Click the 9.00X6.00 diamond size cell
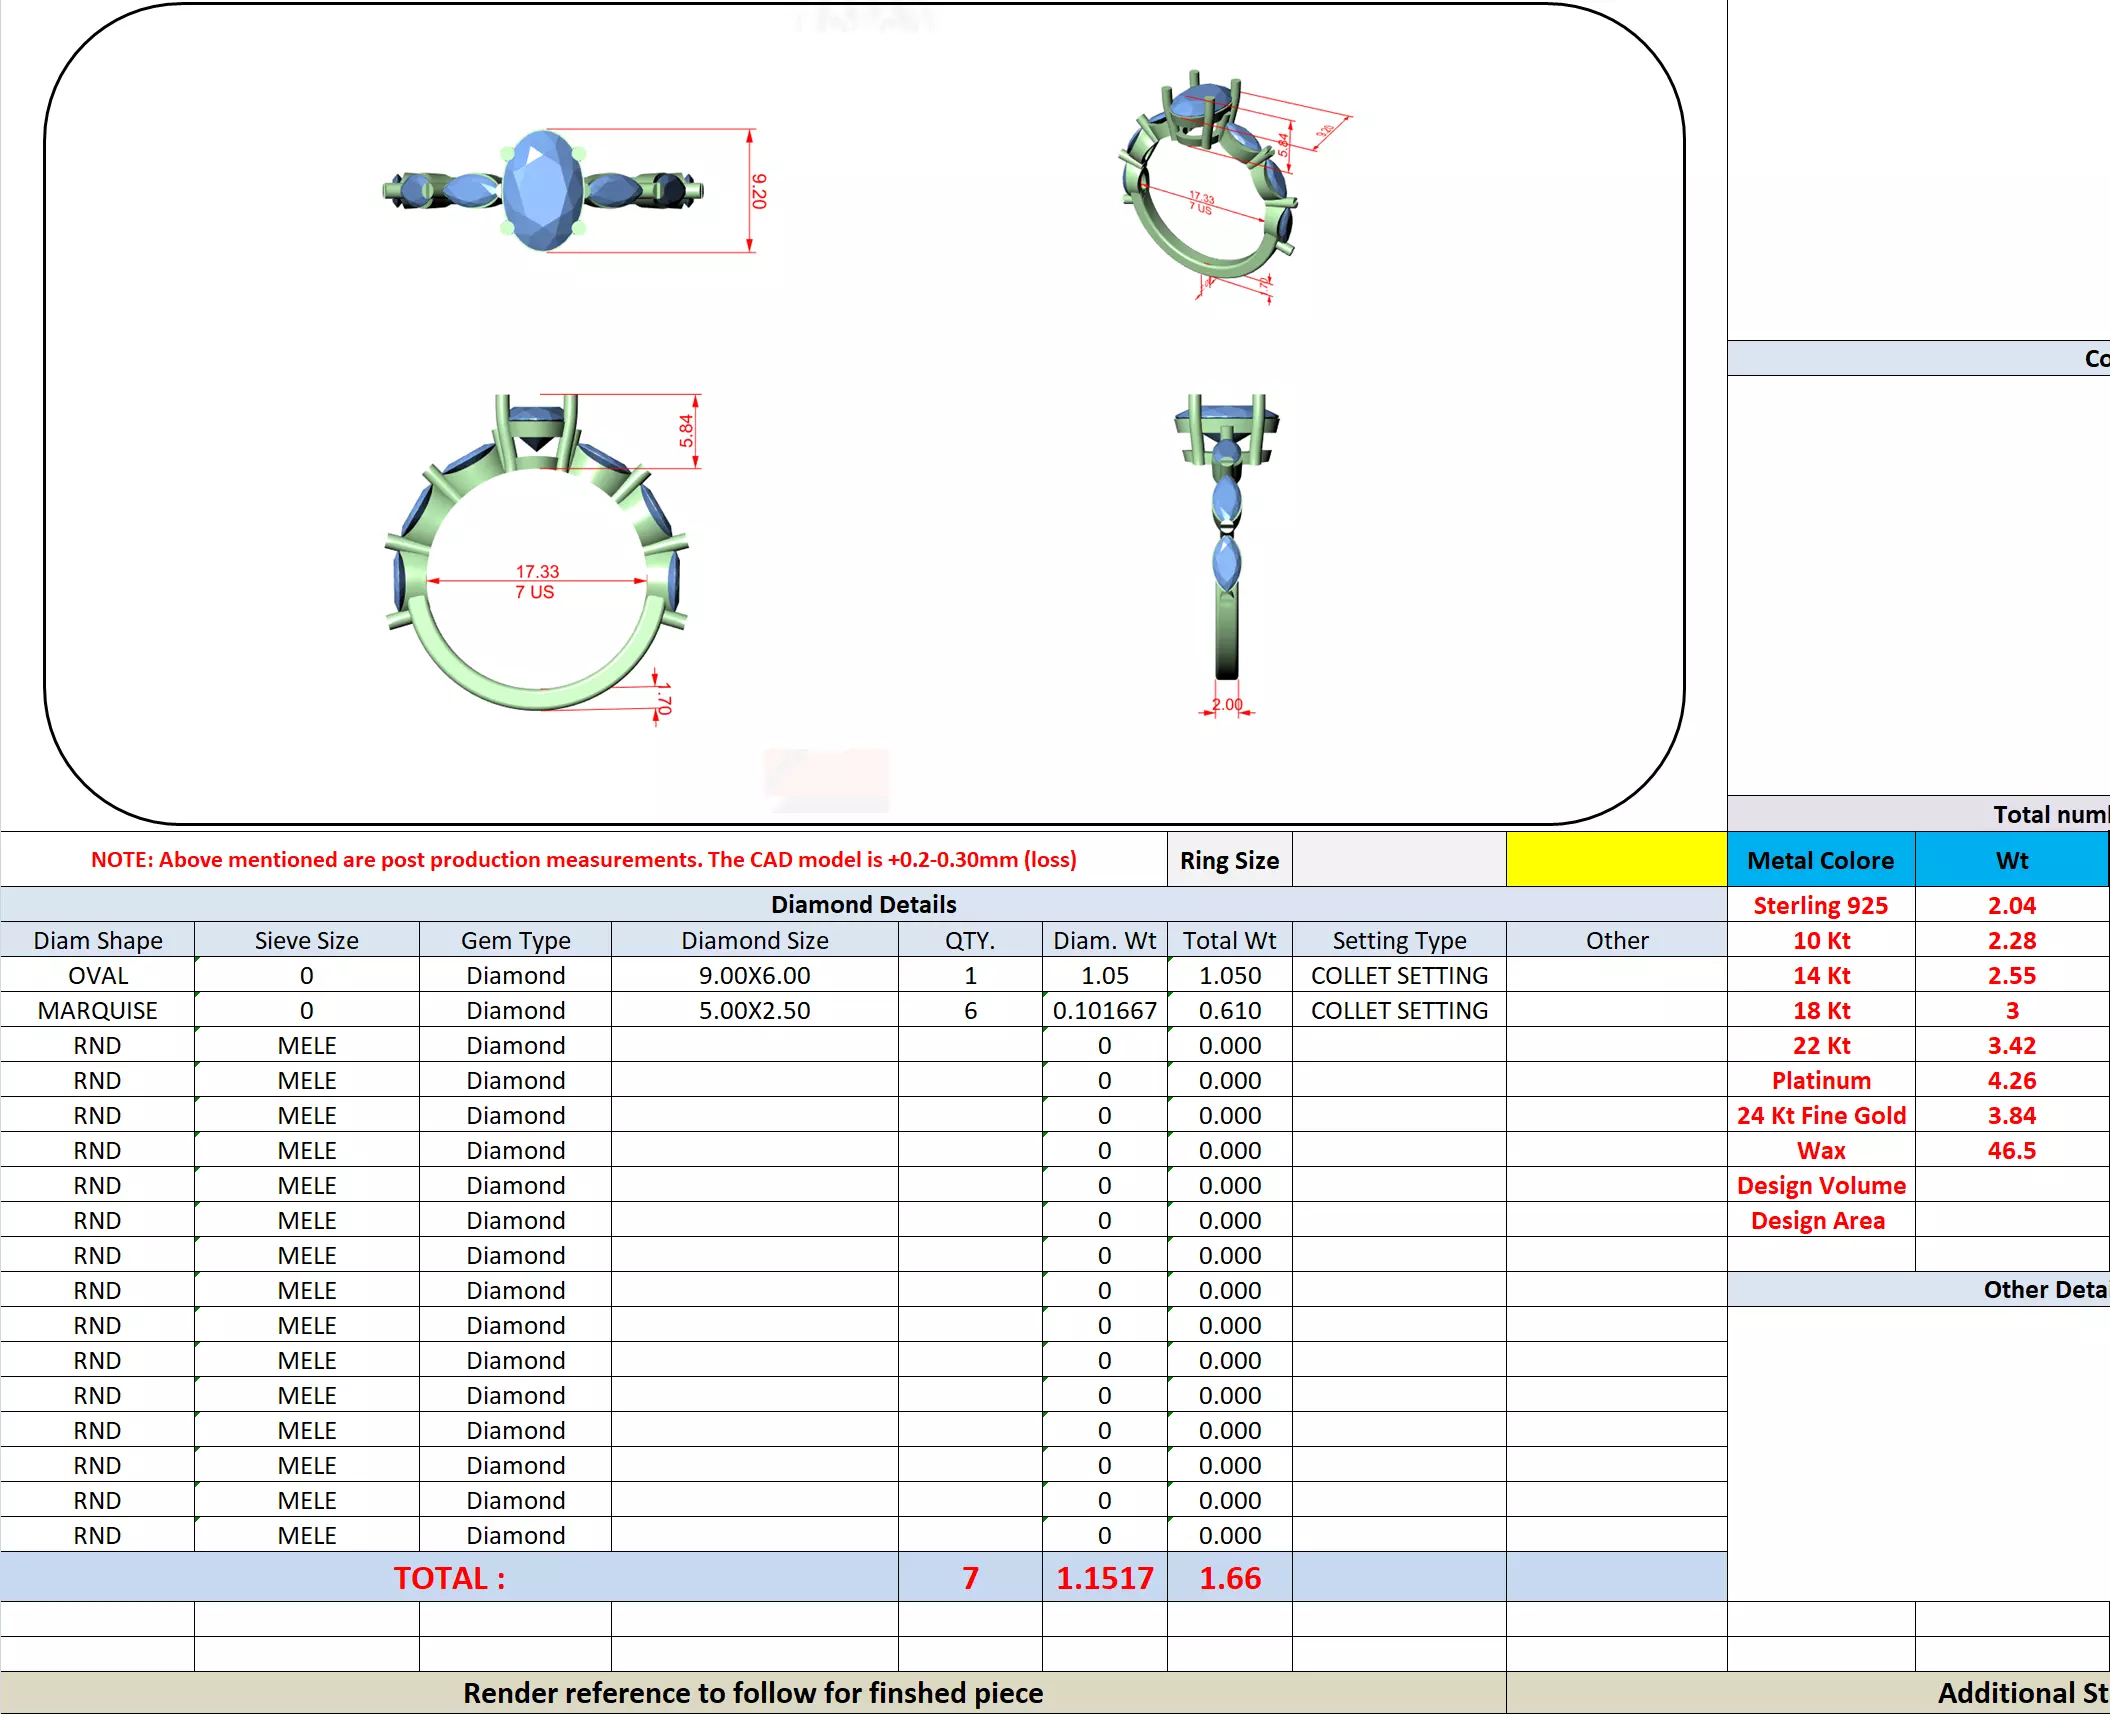 click(x=754, y=975)
